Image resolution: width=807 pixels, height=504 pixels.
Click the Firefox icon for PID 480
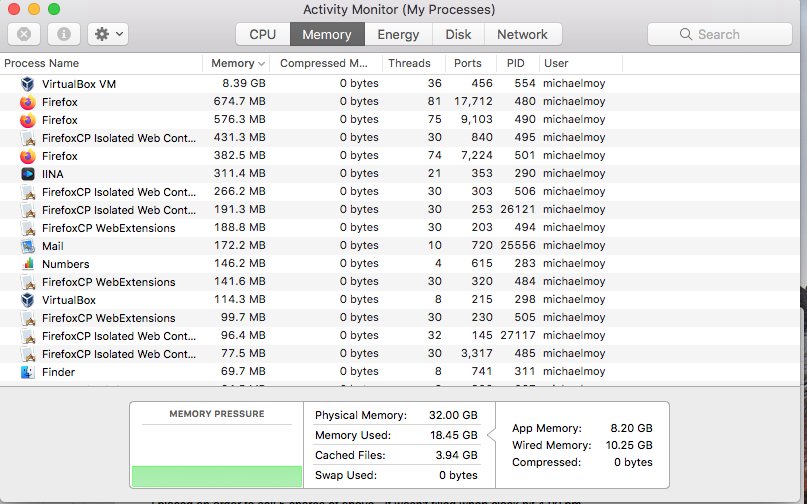pyautogui.click(x=28, y=102)
